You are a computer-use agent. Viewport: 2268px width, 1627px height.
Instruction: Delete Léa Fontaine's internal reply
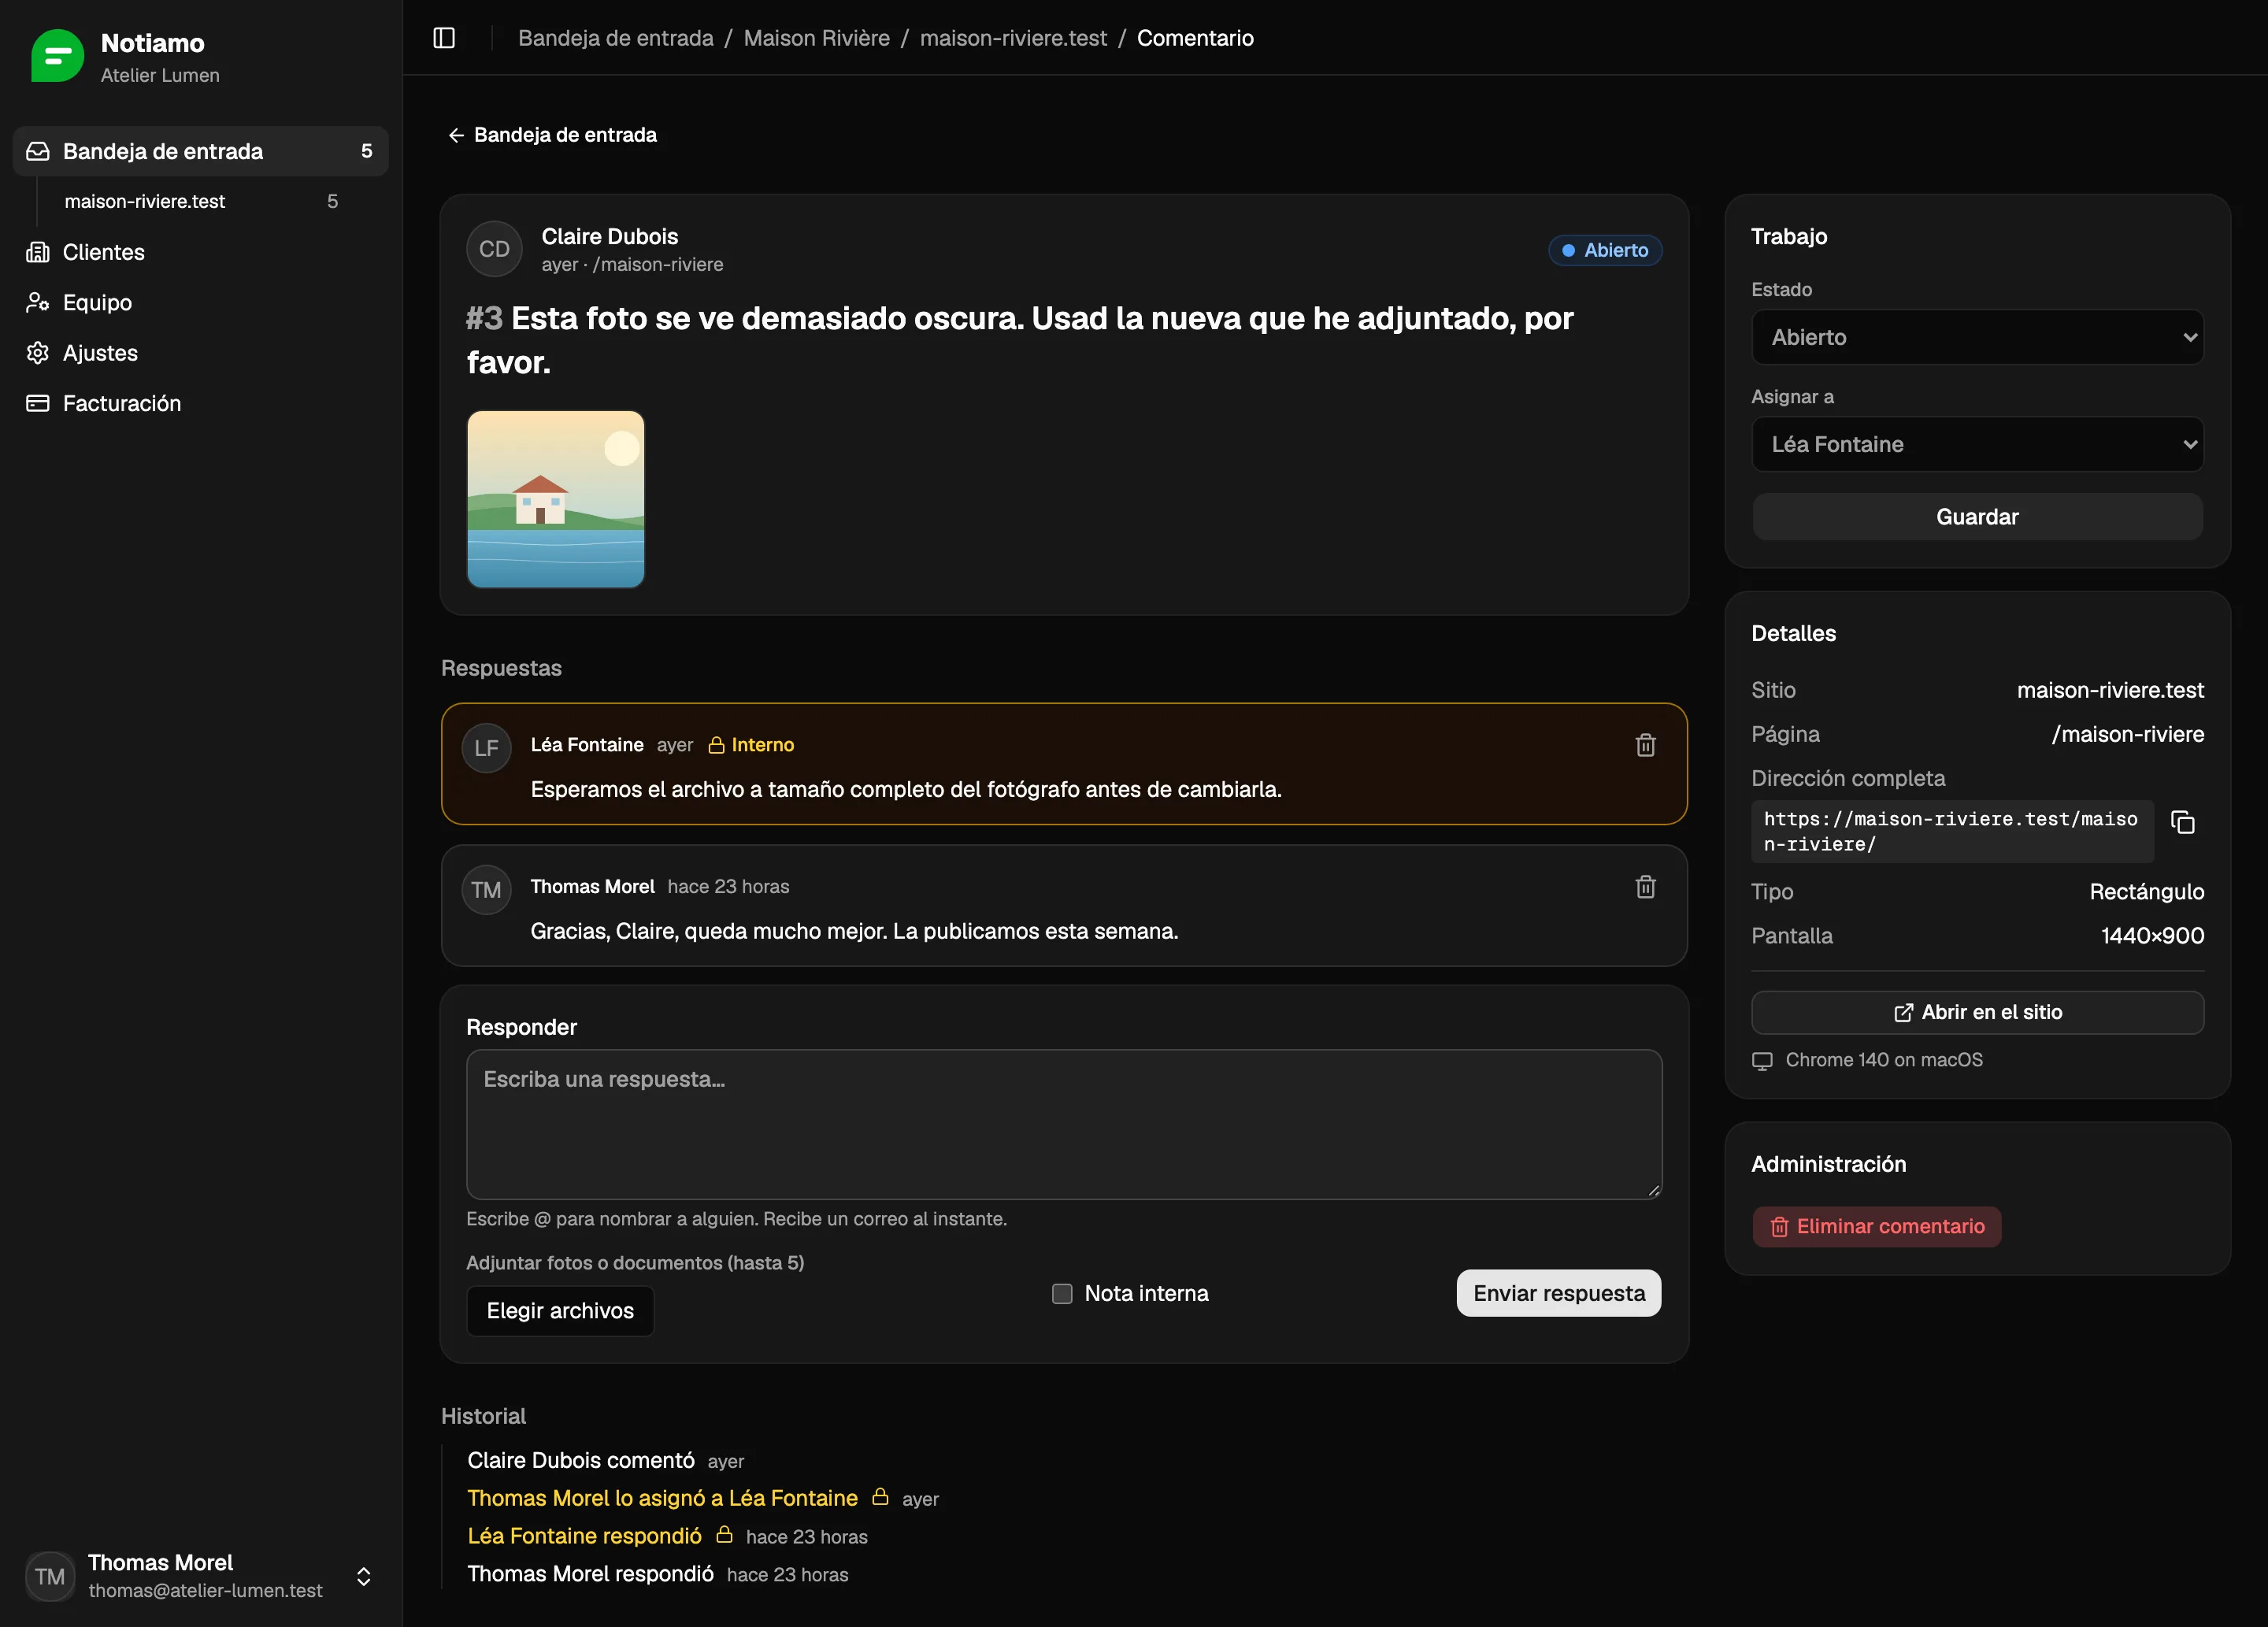(1645, 745)
